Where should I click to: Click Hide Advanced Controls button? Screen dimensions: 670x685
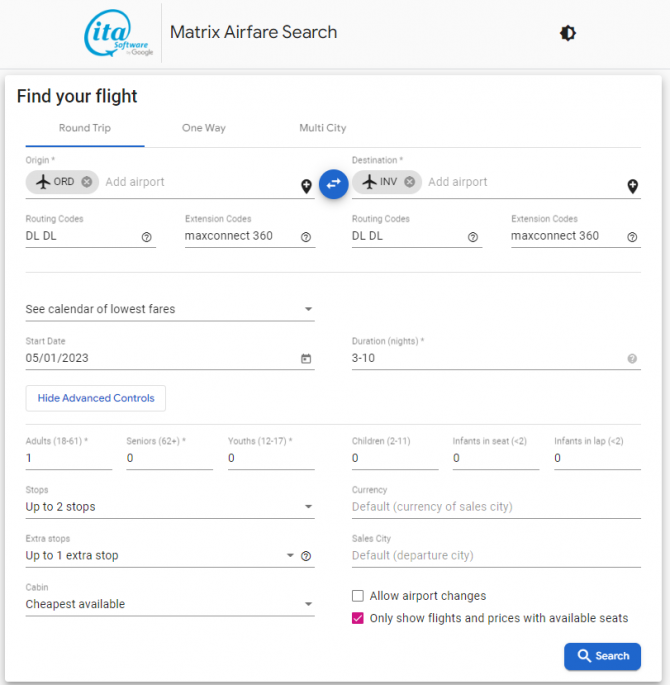coord(96,398)
